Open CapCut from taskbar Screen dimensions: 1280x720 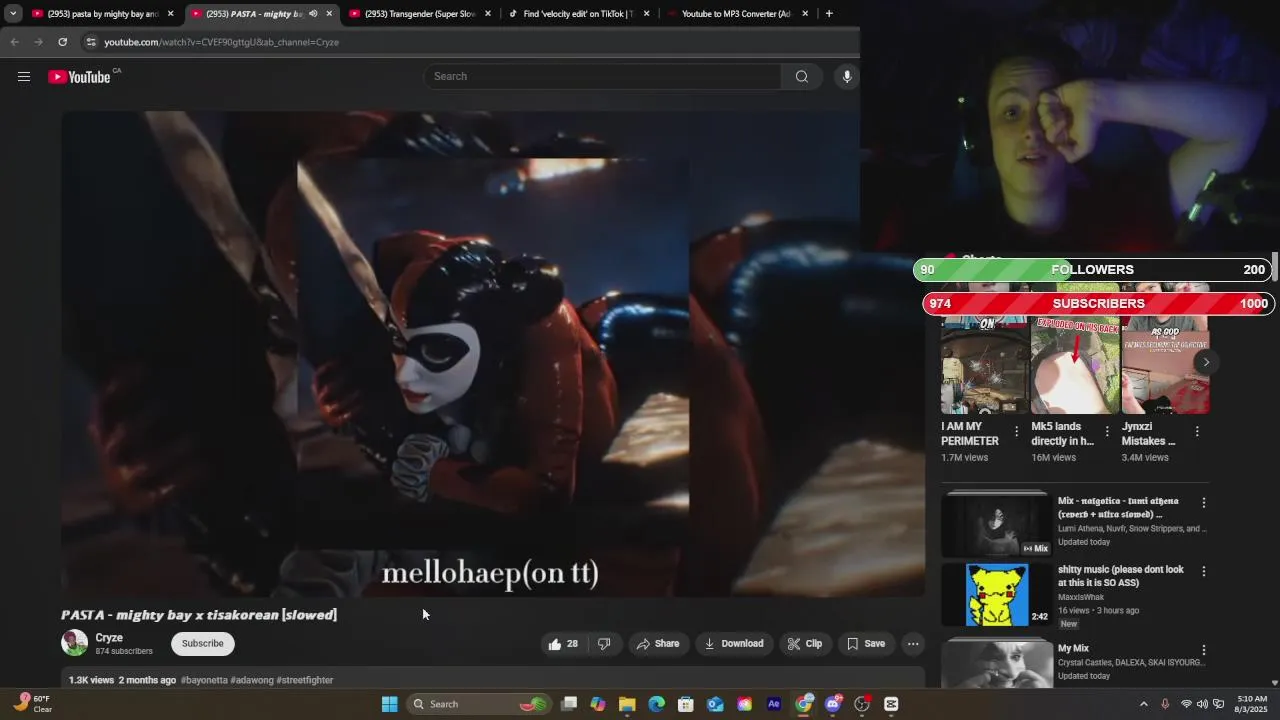tap(891, 704)
